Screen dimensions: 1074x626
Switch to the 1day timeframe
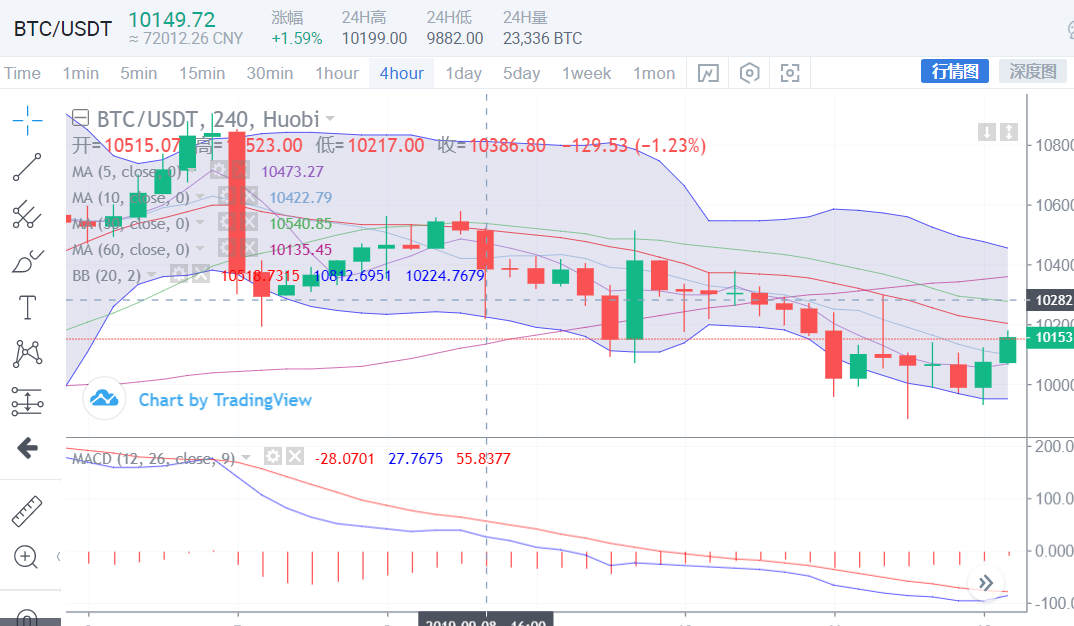click(463, 73)
